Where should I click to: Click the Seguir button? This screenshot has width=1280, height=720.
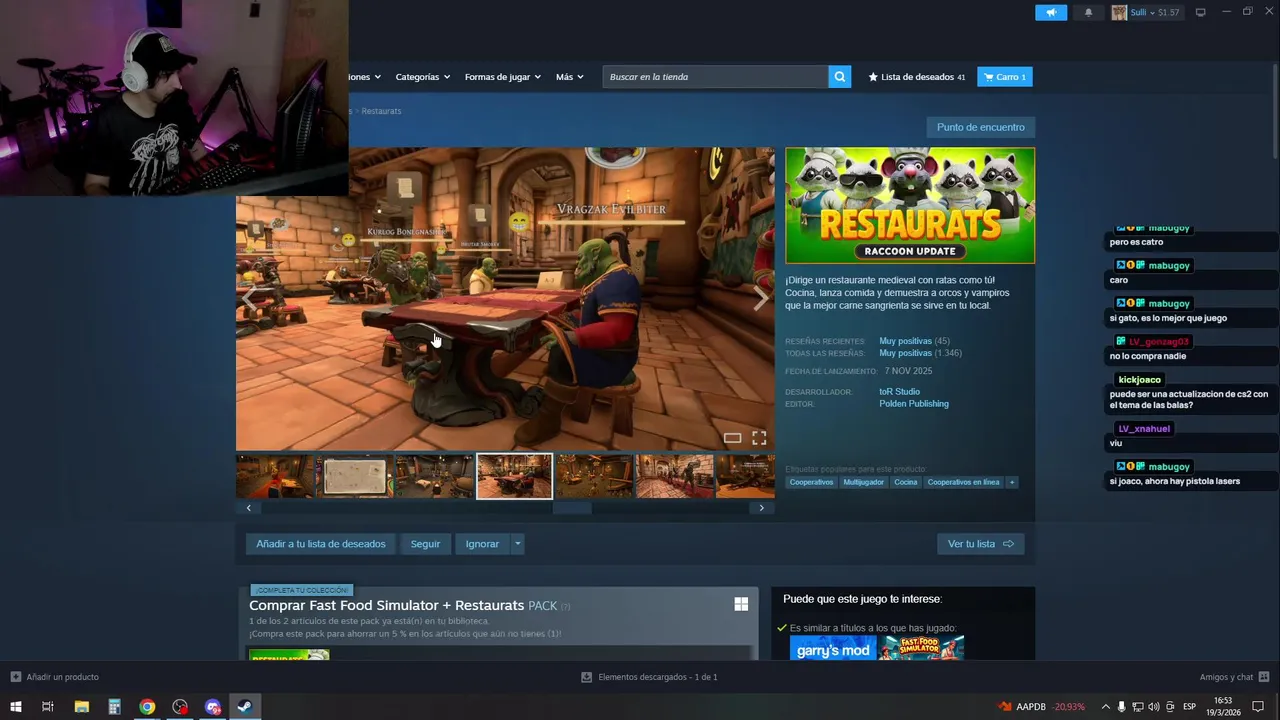425,544
